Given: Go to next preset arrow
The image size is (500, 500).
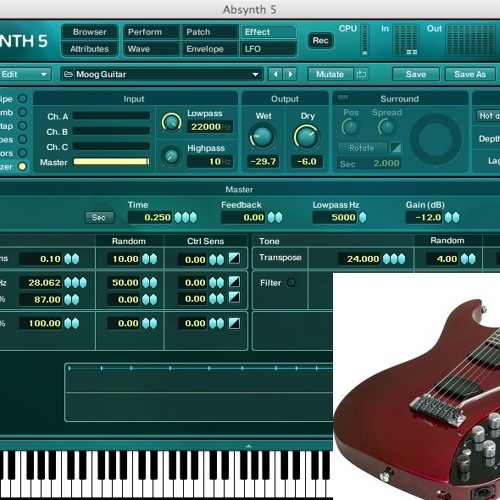Looking at the screenshot, I should (290, 74).
